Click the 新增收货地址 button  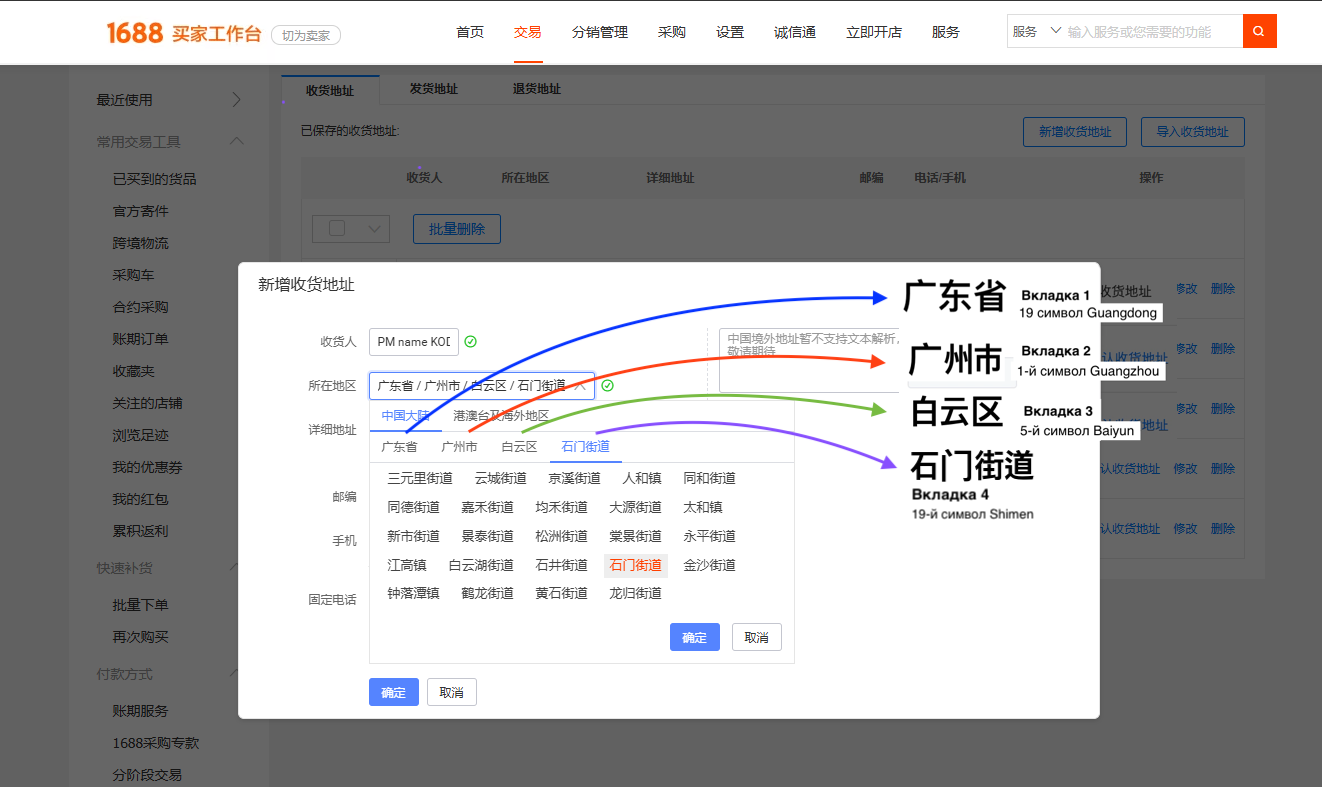(1074, 132)
